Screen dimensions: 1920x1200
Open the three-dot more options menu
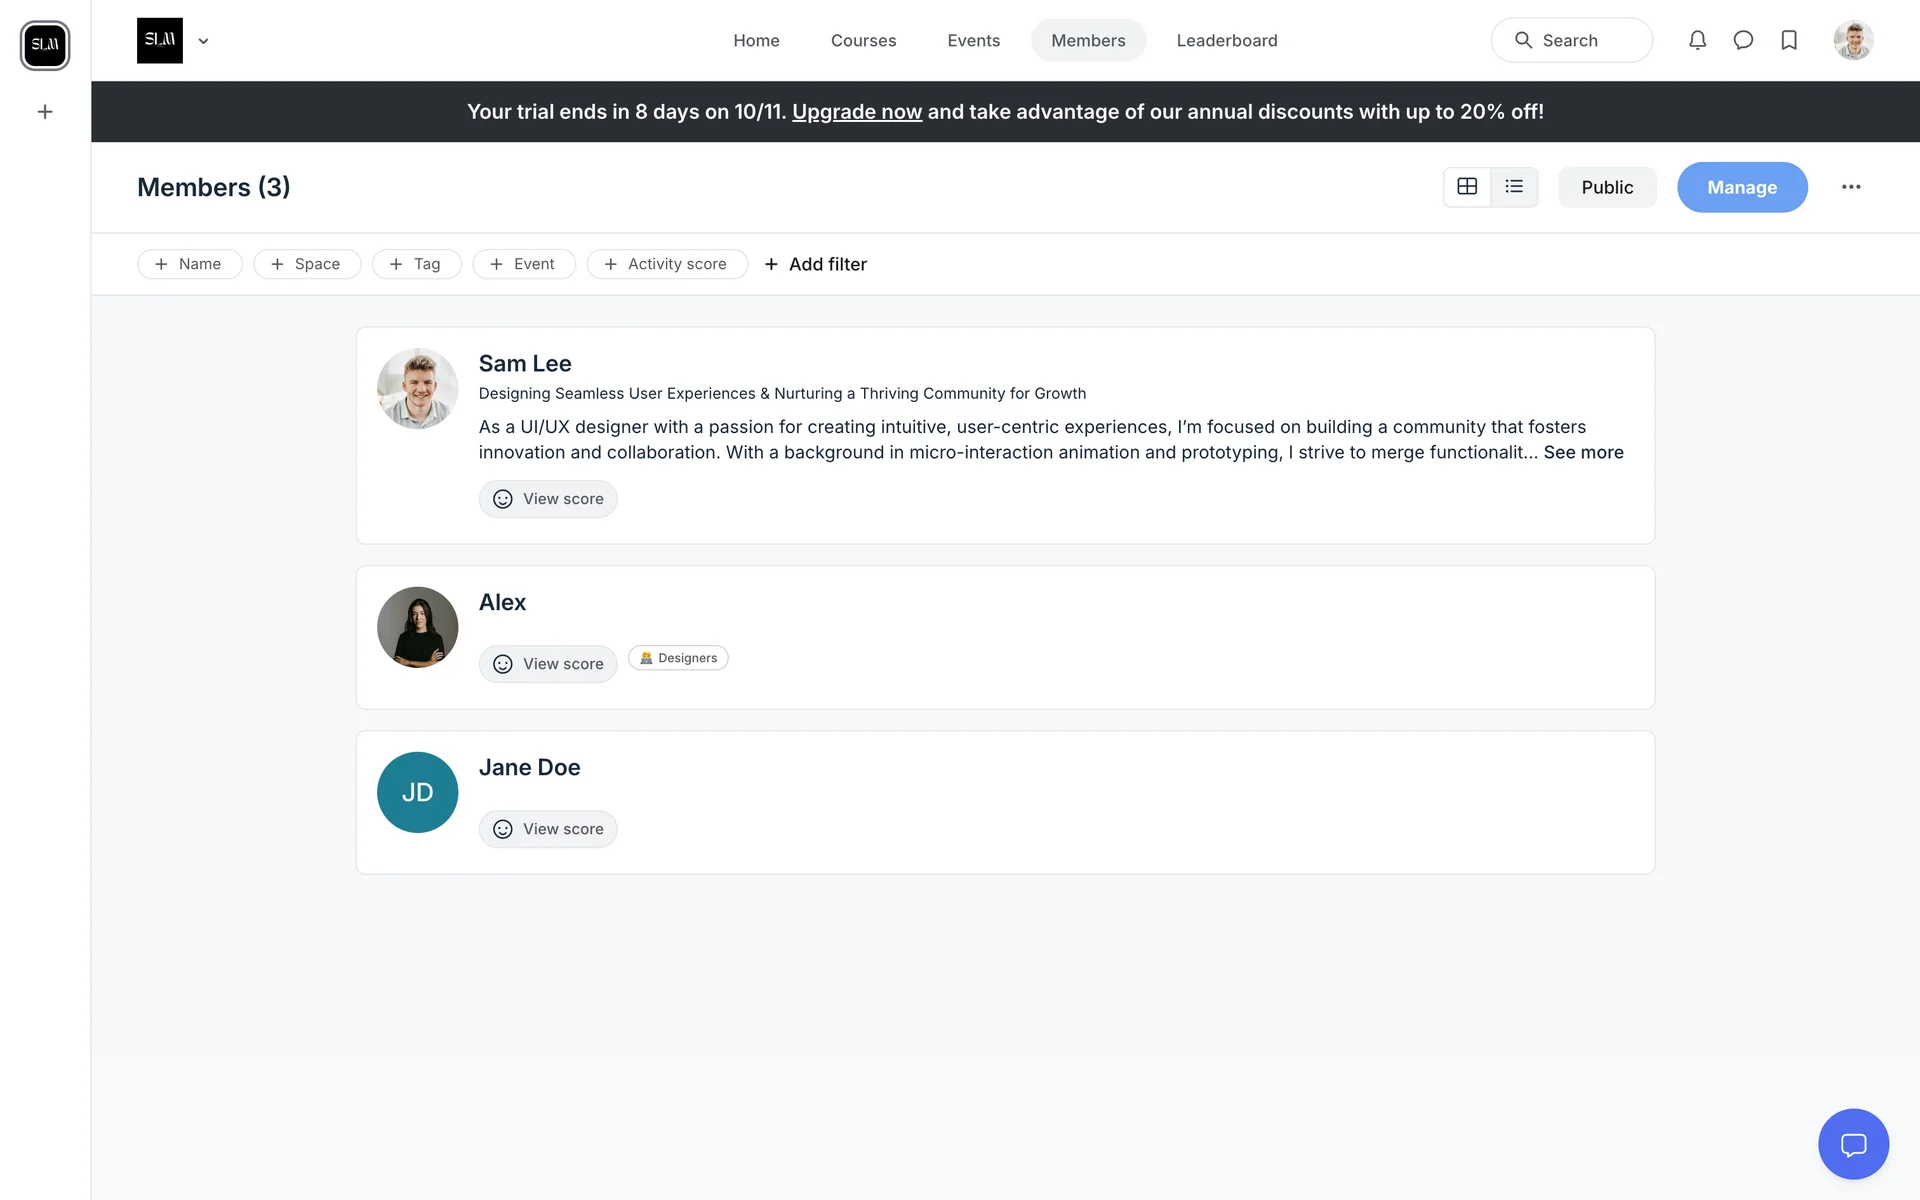point(1851,187)
